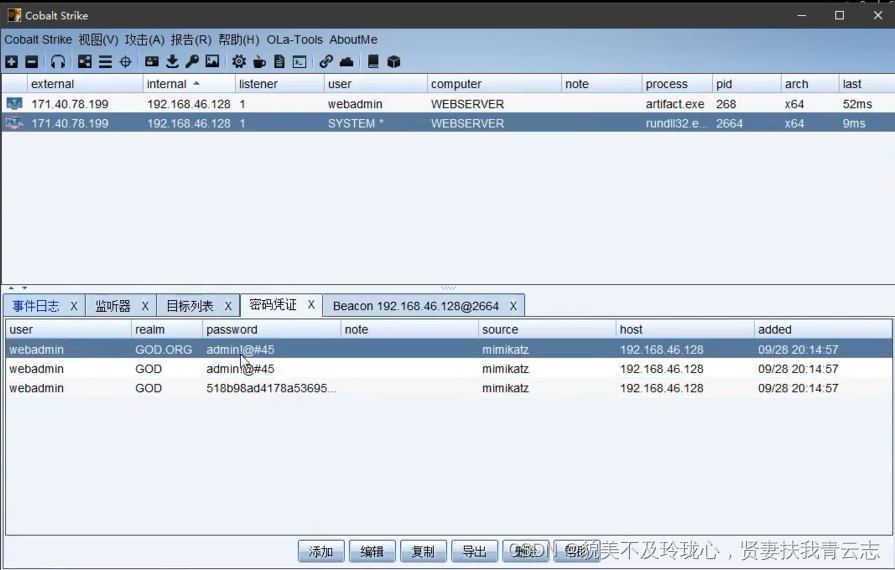The width and height of the screenshot is (895, 570).
Task: Sort sessions by the last column header
Action: tap(866, 84)
